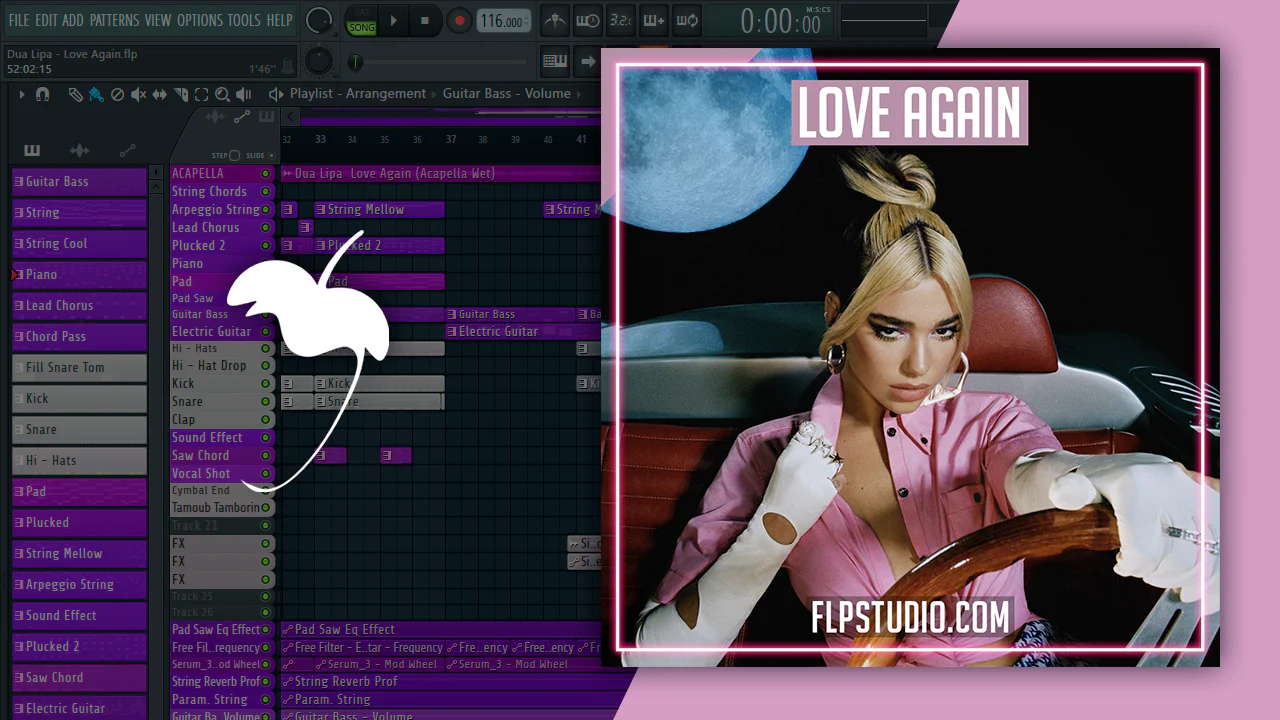Pick the Zoom magnifier tool
This screenshot has height=720, width=1280.
coord(222,94)
